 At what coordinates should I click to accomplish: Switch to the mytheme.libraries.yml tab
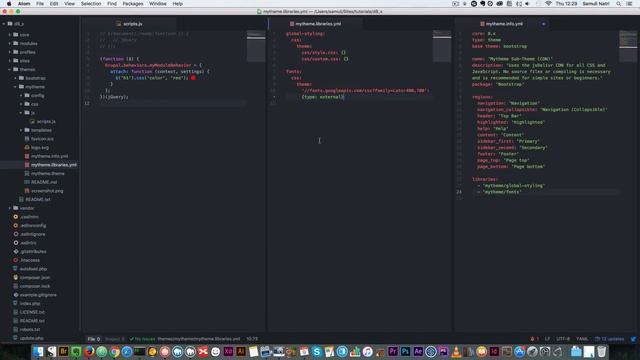pyautogui.click(x=315, y=24)
